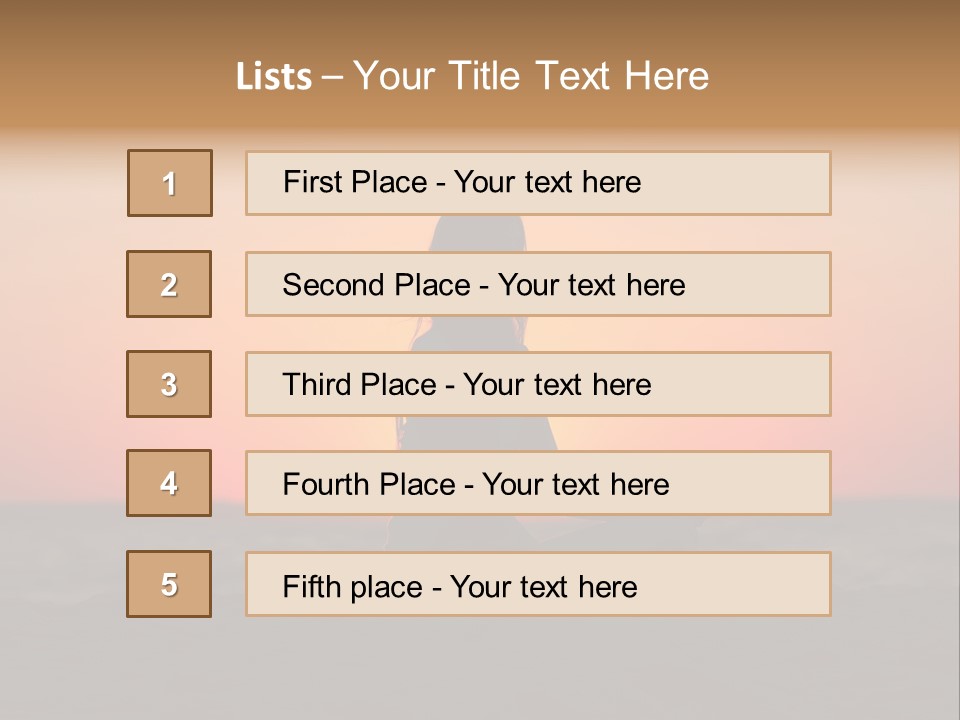Click the number 5 box
The image size is (960, 720).
169,584
